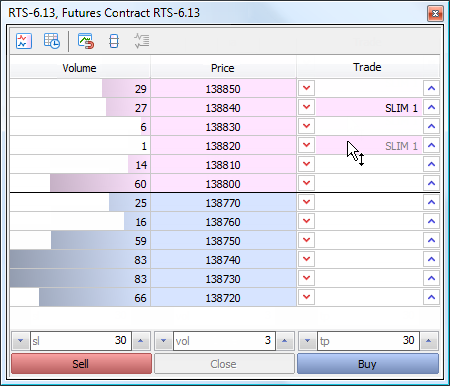Toggle the spread view icon in toolbar
The height and width of the screenshot is (386, 450).
[114, 41]
